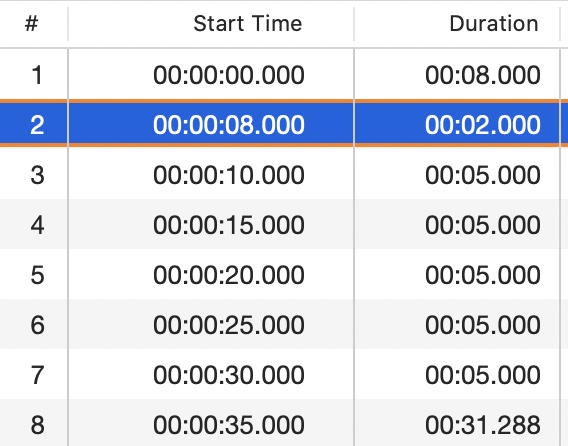Select row 3 number cell
The width and height of the screenshot is (568, 446).
point(37,175)
